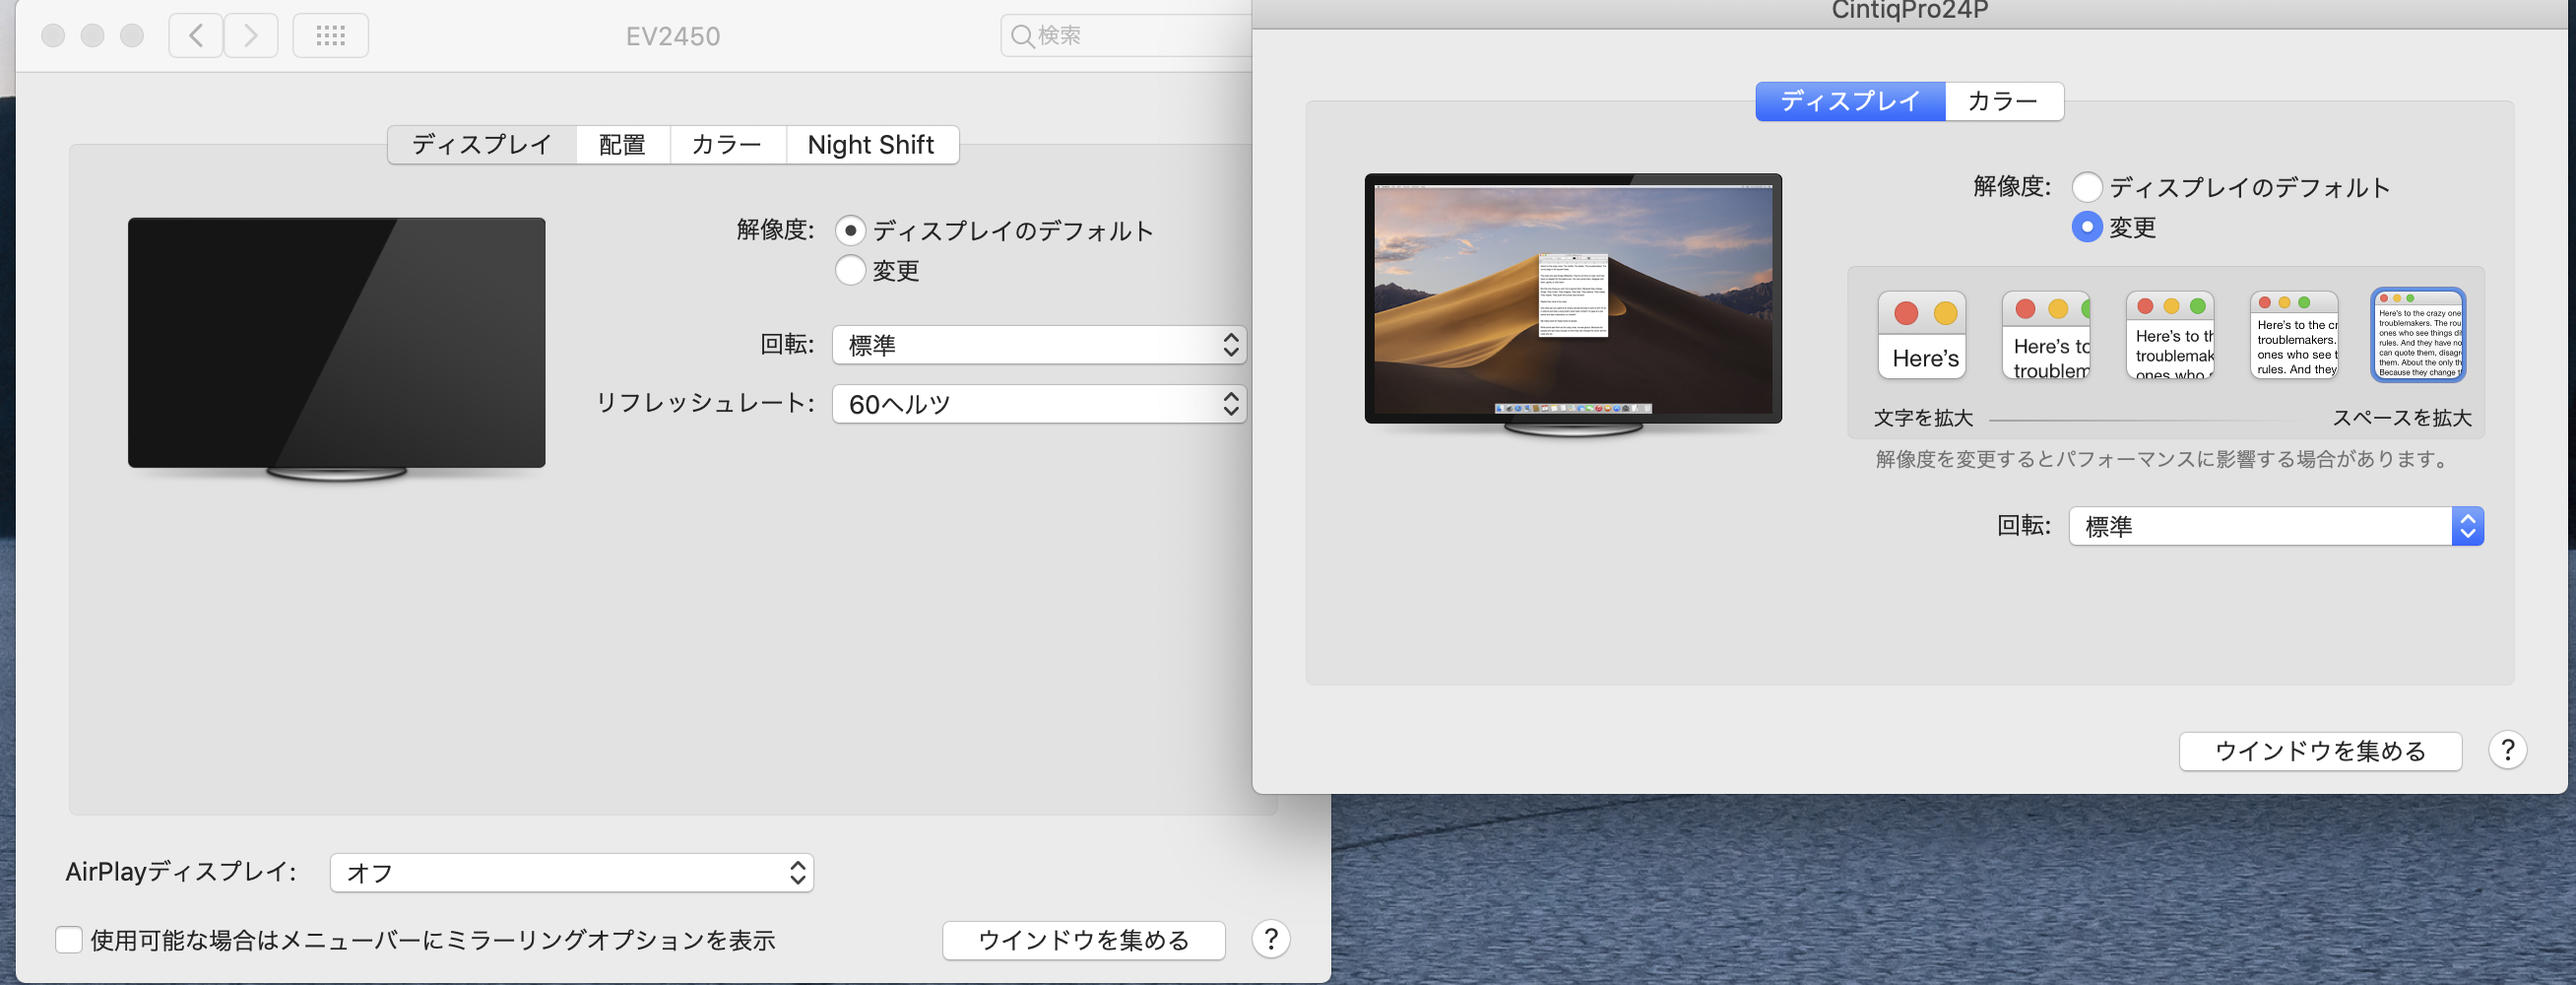Select '変更' resolution radio in EV2450
Viewport: 2576px width, 985px height.
[x=850, y=271]
